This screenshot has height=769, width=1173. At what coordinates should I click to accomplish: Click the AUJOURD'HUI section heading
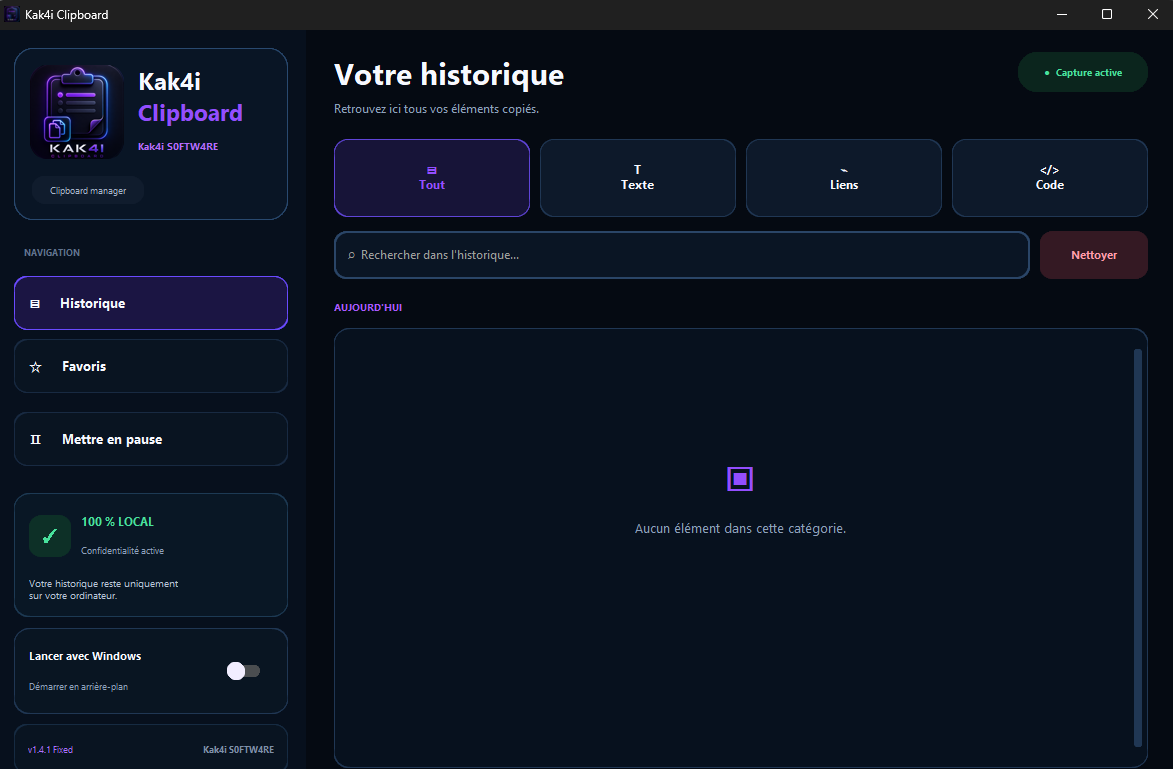point(368,307)
